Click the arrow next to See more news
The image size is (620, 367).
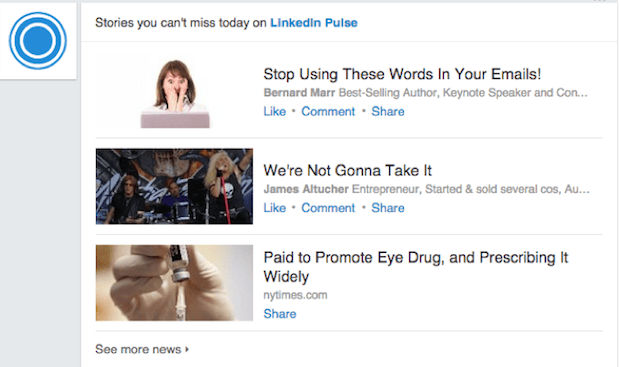187,349
